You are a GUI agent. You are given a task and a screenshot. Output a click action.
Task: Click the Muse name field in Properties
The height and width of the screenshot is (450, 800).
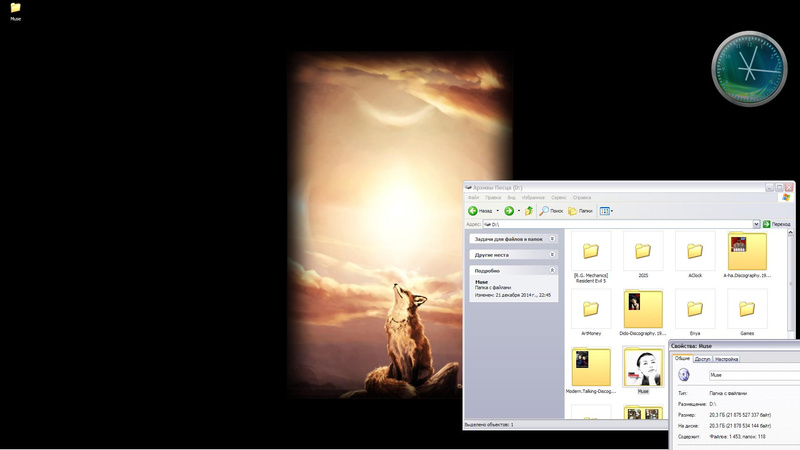[x=750, y=375]
